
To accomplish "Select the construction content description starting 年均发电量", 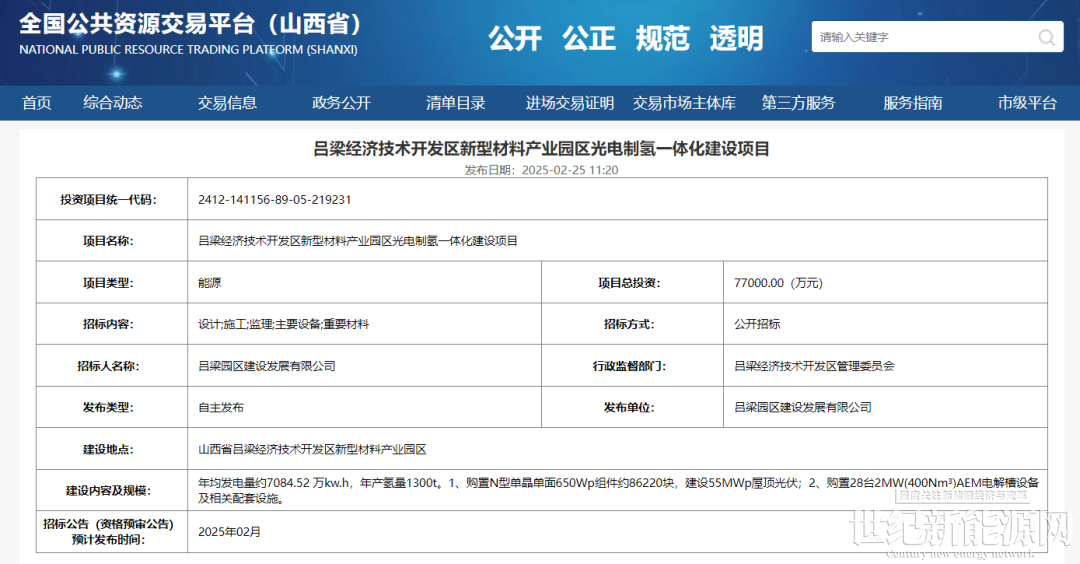I will pos(618,490).
